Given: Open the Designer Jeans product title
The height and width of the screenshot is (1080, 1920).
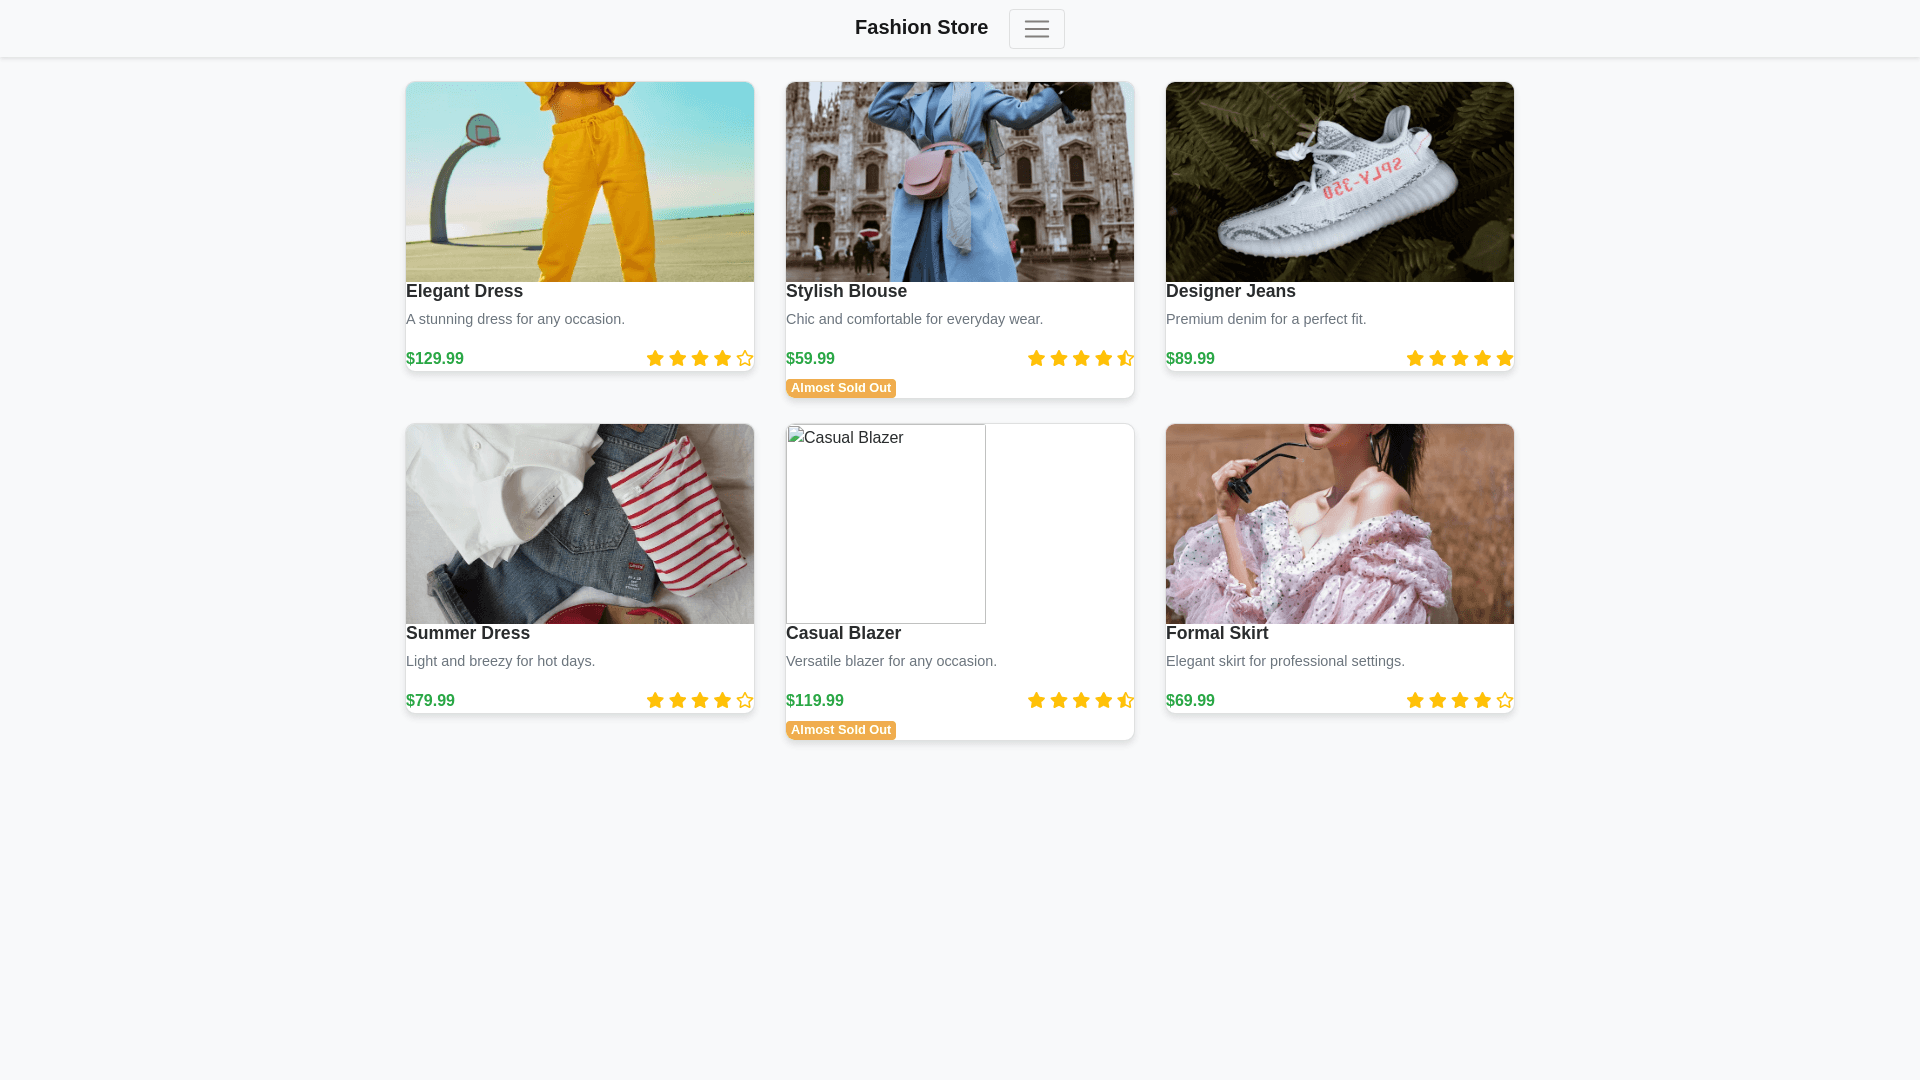Looking at the screenshot, I should [1230, 291].
